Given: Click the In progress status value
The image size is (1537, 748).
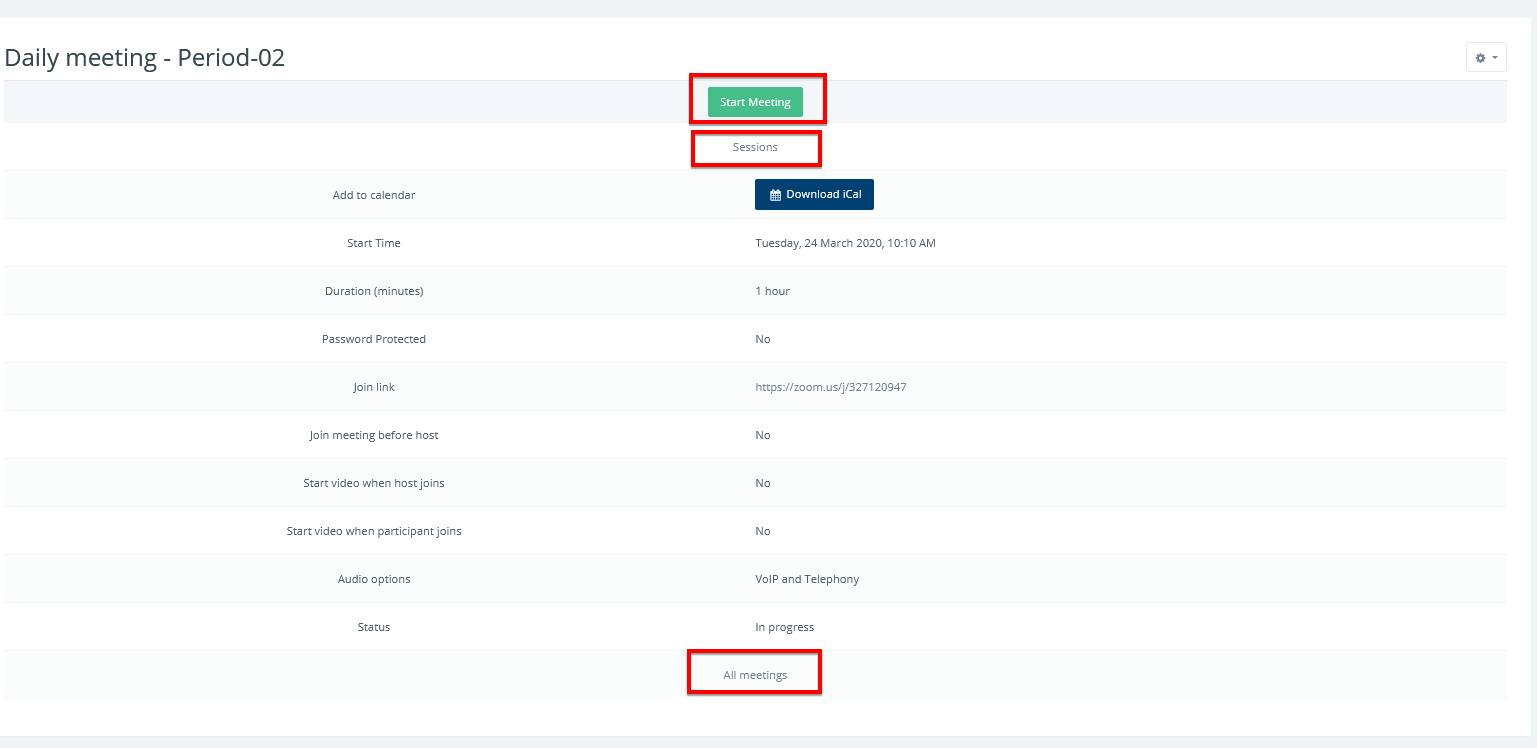Looking at the screenshot, I should click(784, 627).
